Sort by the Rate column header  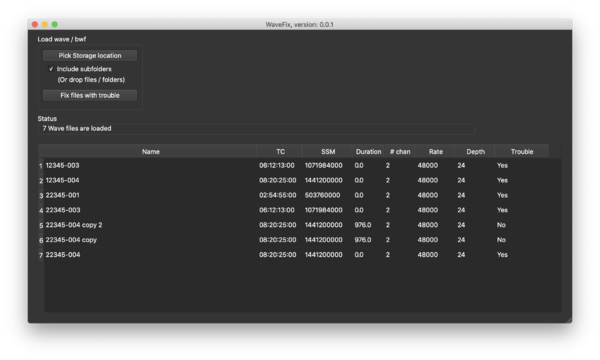click(435, 151)
